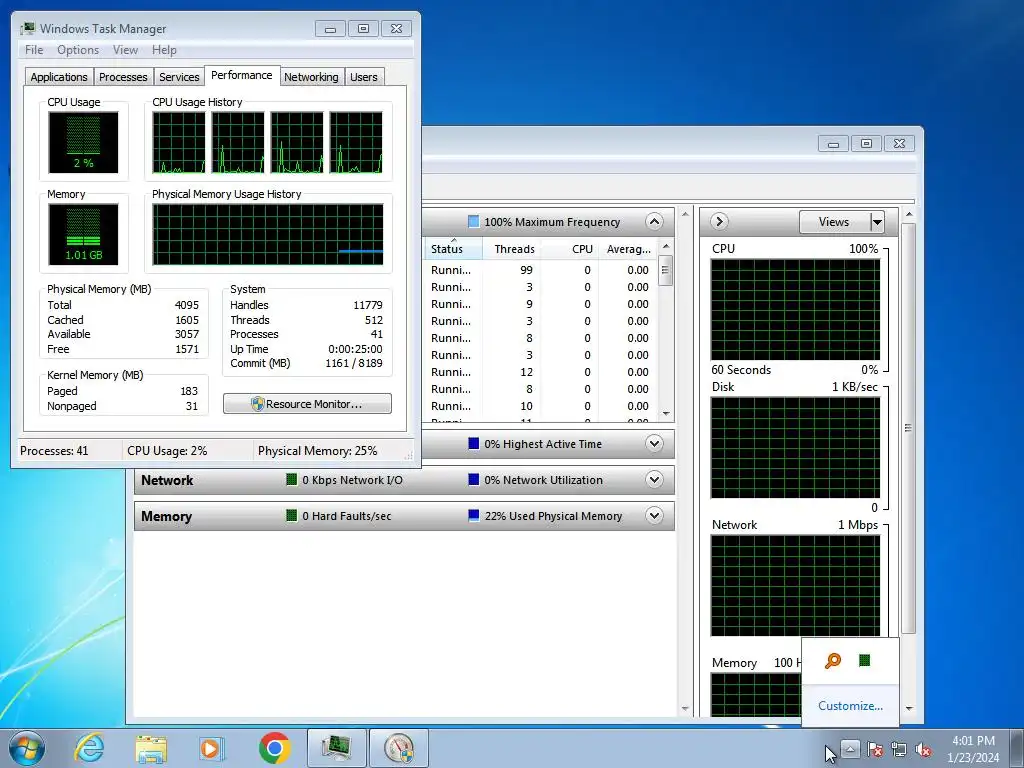1024x768 pixels.
Task: Switch to the Processes tab
Action: coord(123,77)
